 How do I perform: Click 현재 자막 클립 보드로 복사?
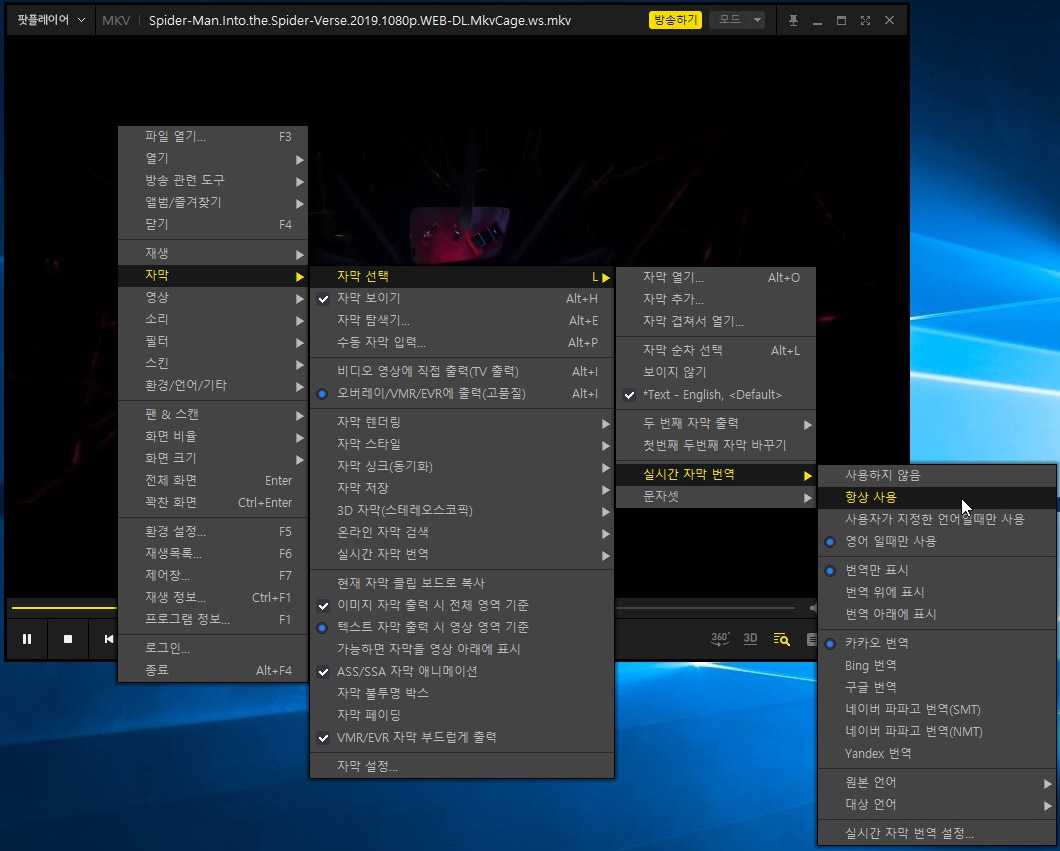462,583
